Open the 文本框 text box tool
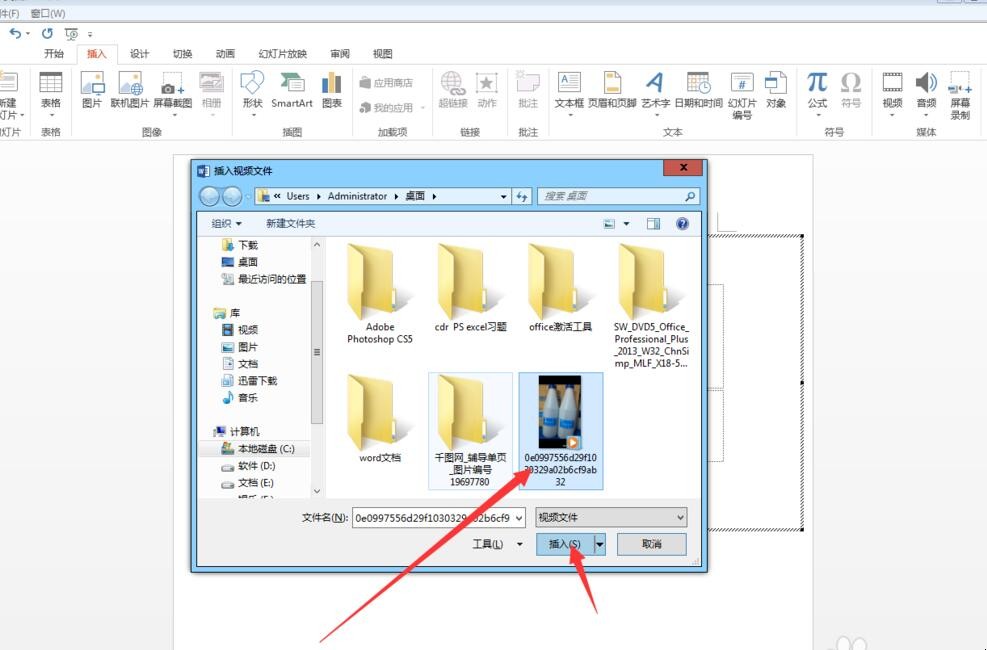This screenshot has height=650, width=987. 569,84
